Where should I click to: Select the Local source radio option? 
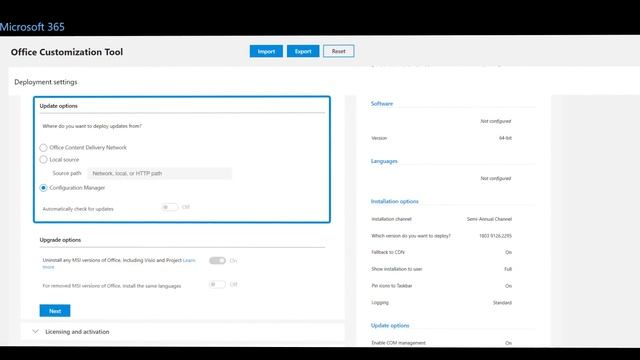pyautogui.click(x=43, y=160)
